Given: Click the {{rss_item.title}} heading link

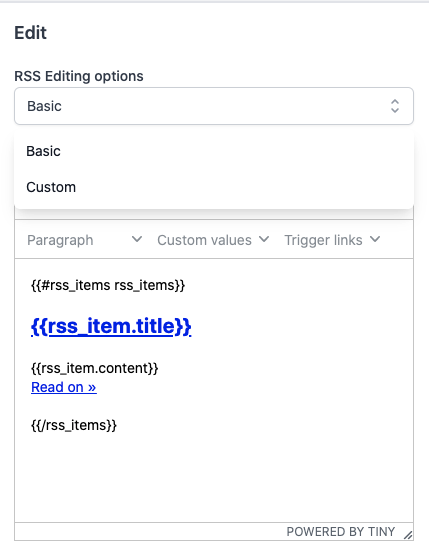Looking at the screenshot, I should tap(111, 326).
